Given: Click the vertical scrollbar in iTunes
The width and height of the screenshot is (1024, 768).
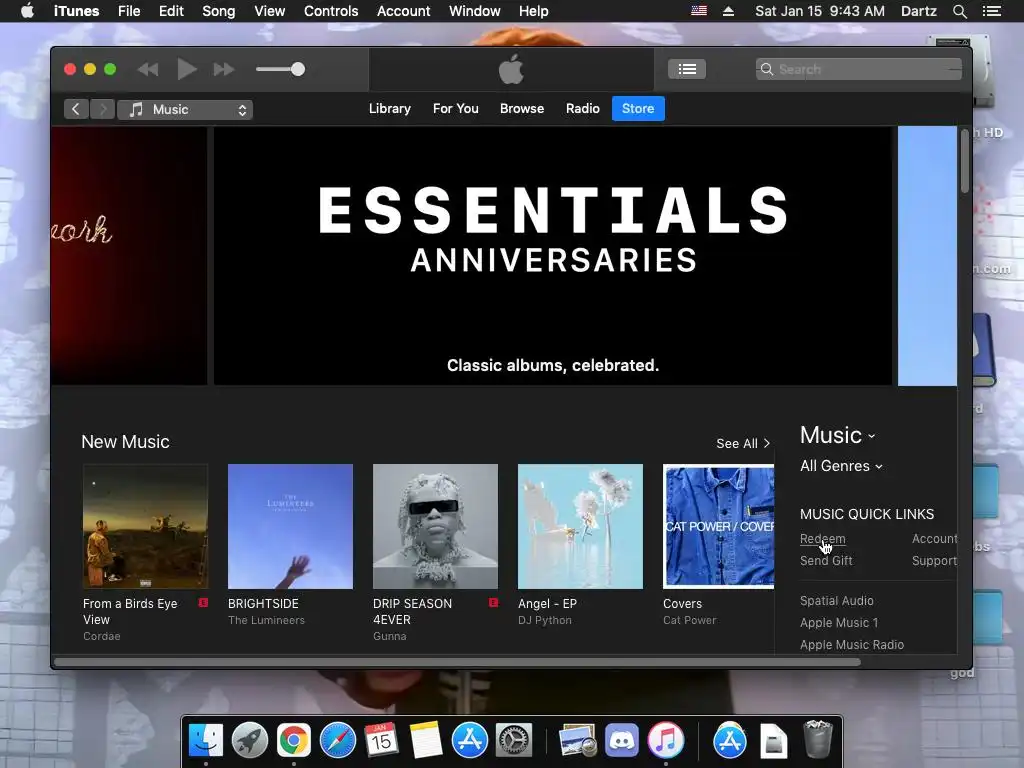Looking at the screenshot, I should 965,161.
